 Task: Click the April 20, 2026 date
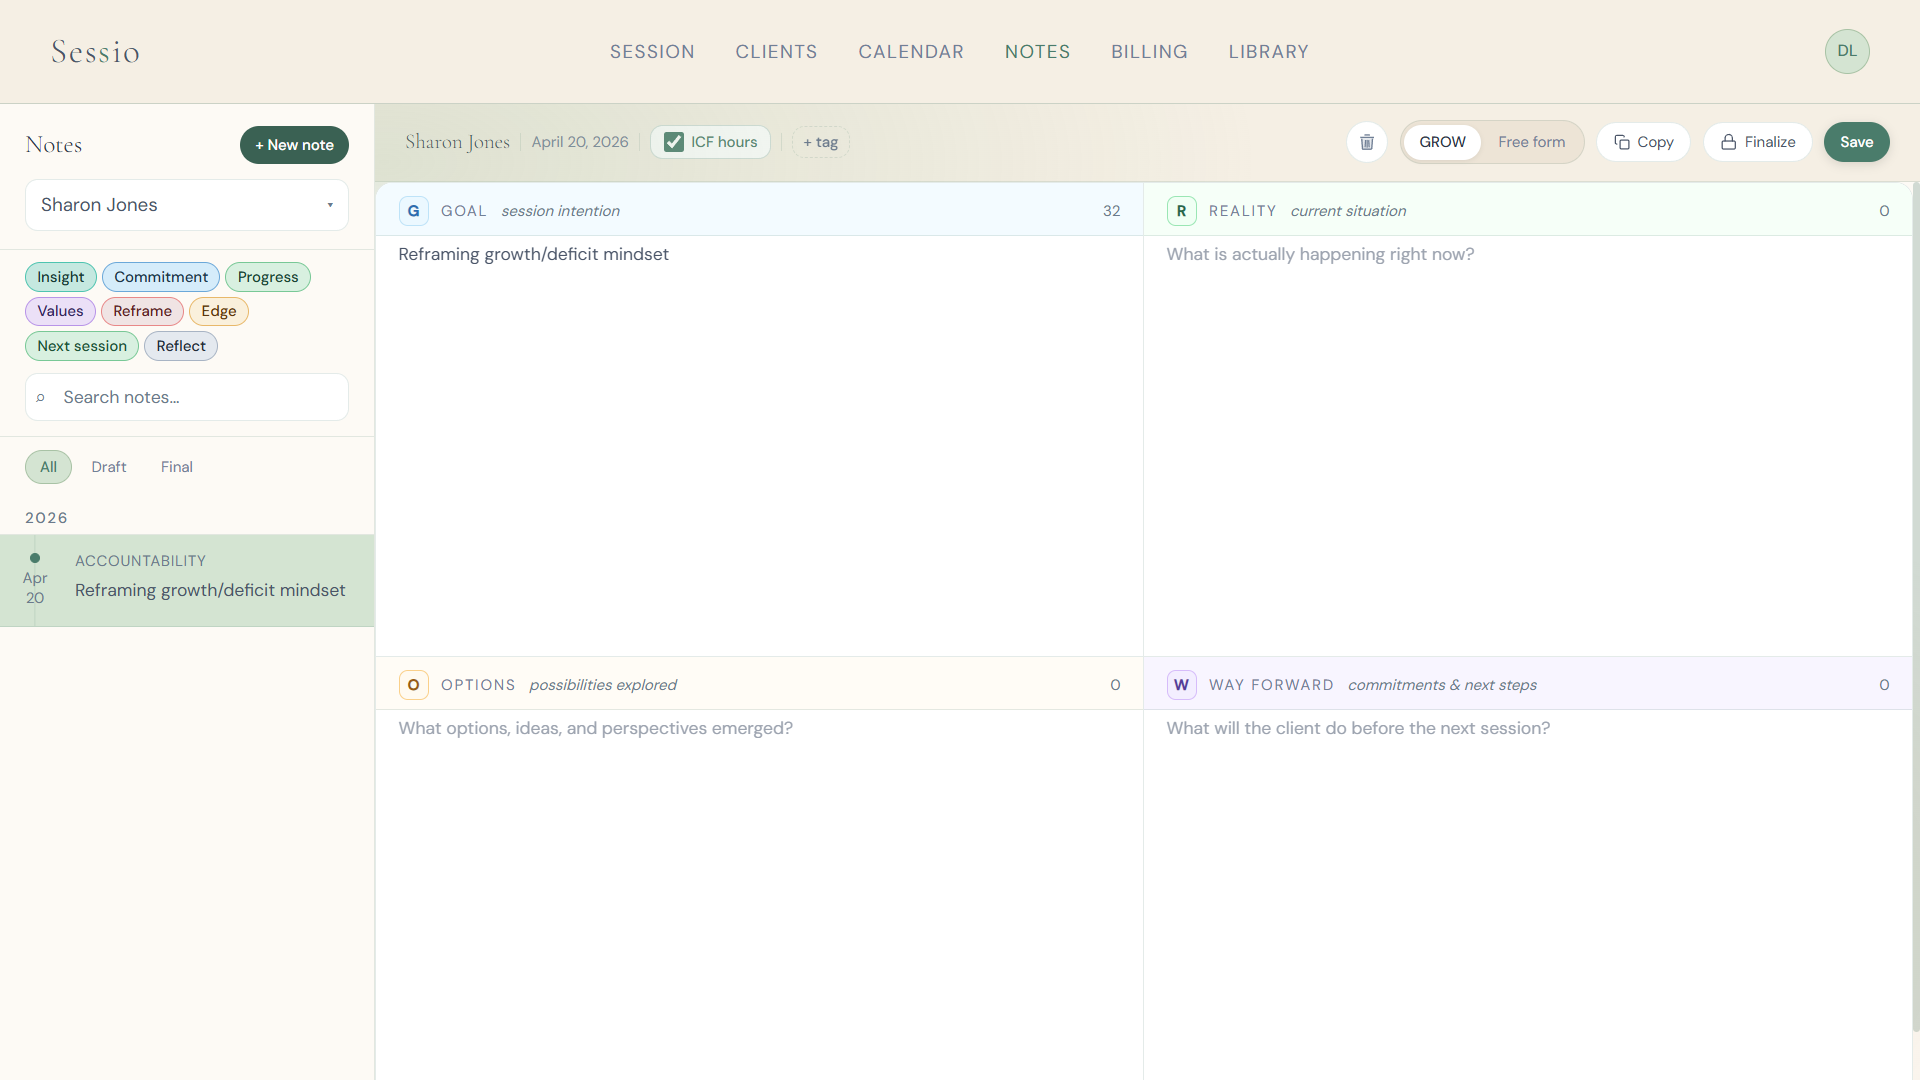tap(580, 142)
